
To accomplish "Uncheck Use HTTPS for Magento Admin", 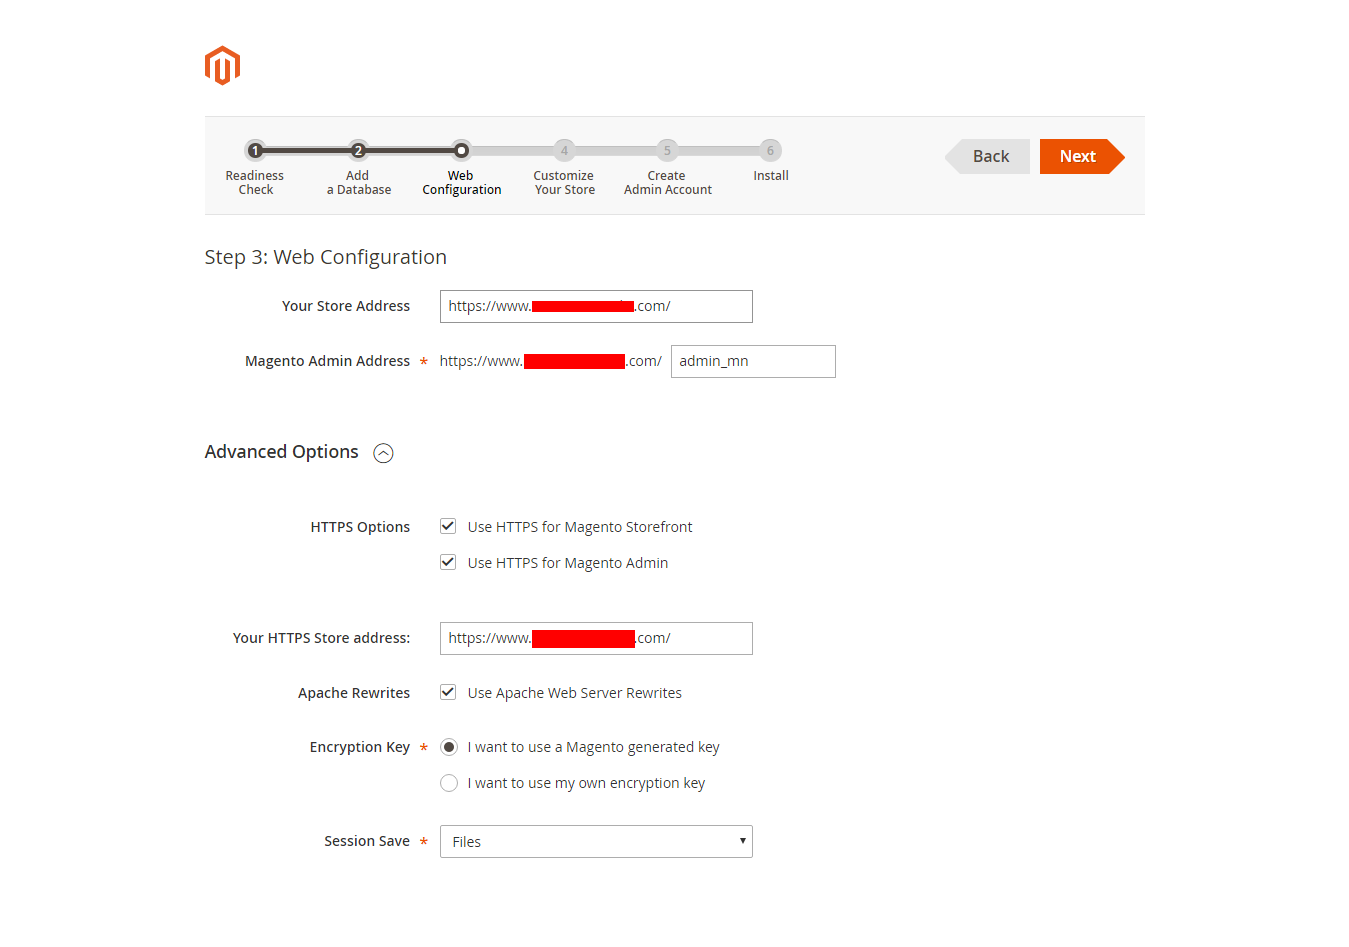I will point(448,561).
